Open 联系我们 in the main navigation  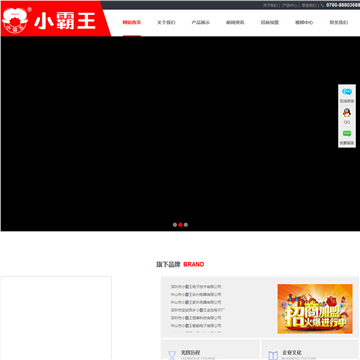click(x=339, y=23)
